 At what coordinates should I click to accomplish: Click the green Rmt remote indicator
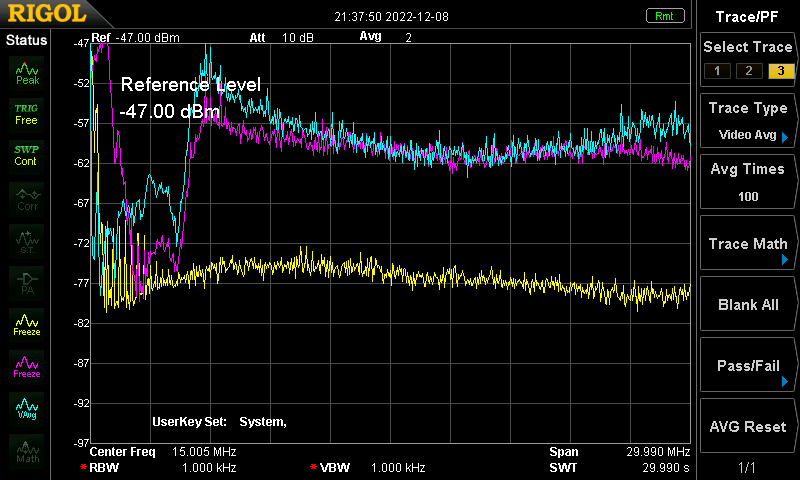pos(664,16)
